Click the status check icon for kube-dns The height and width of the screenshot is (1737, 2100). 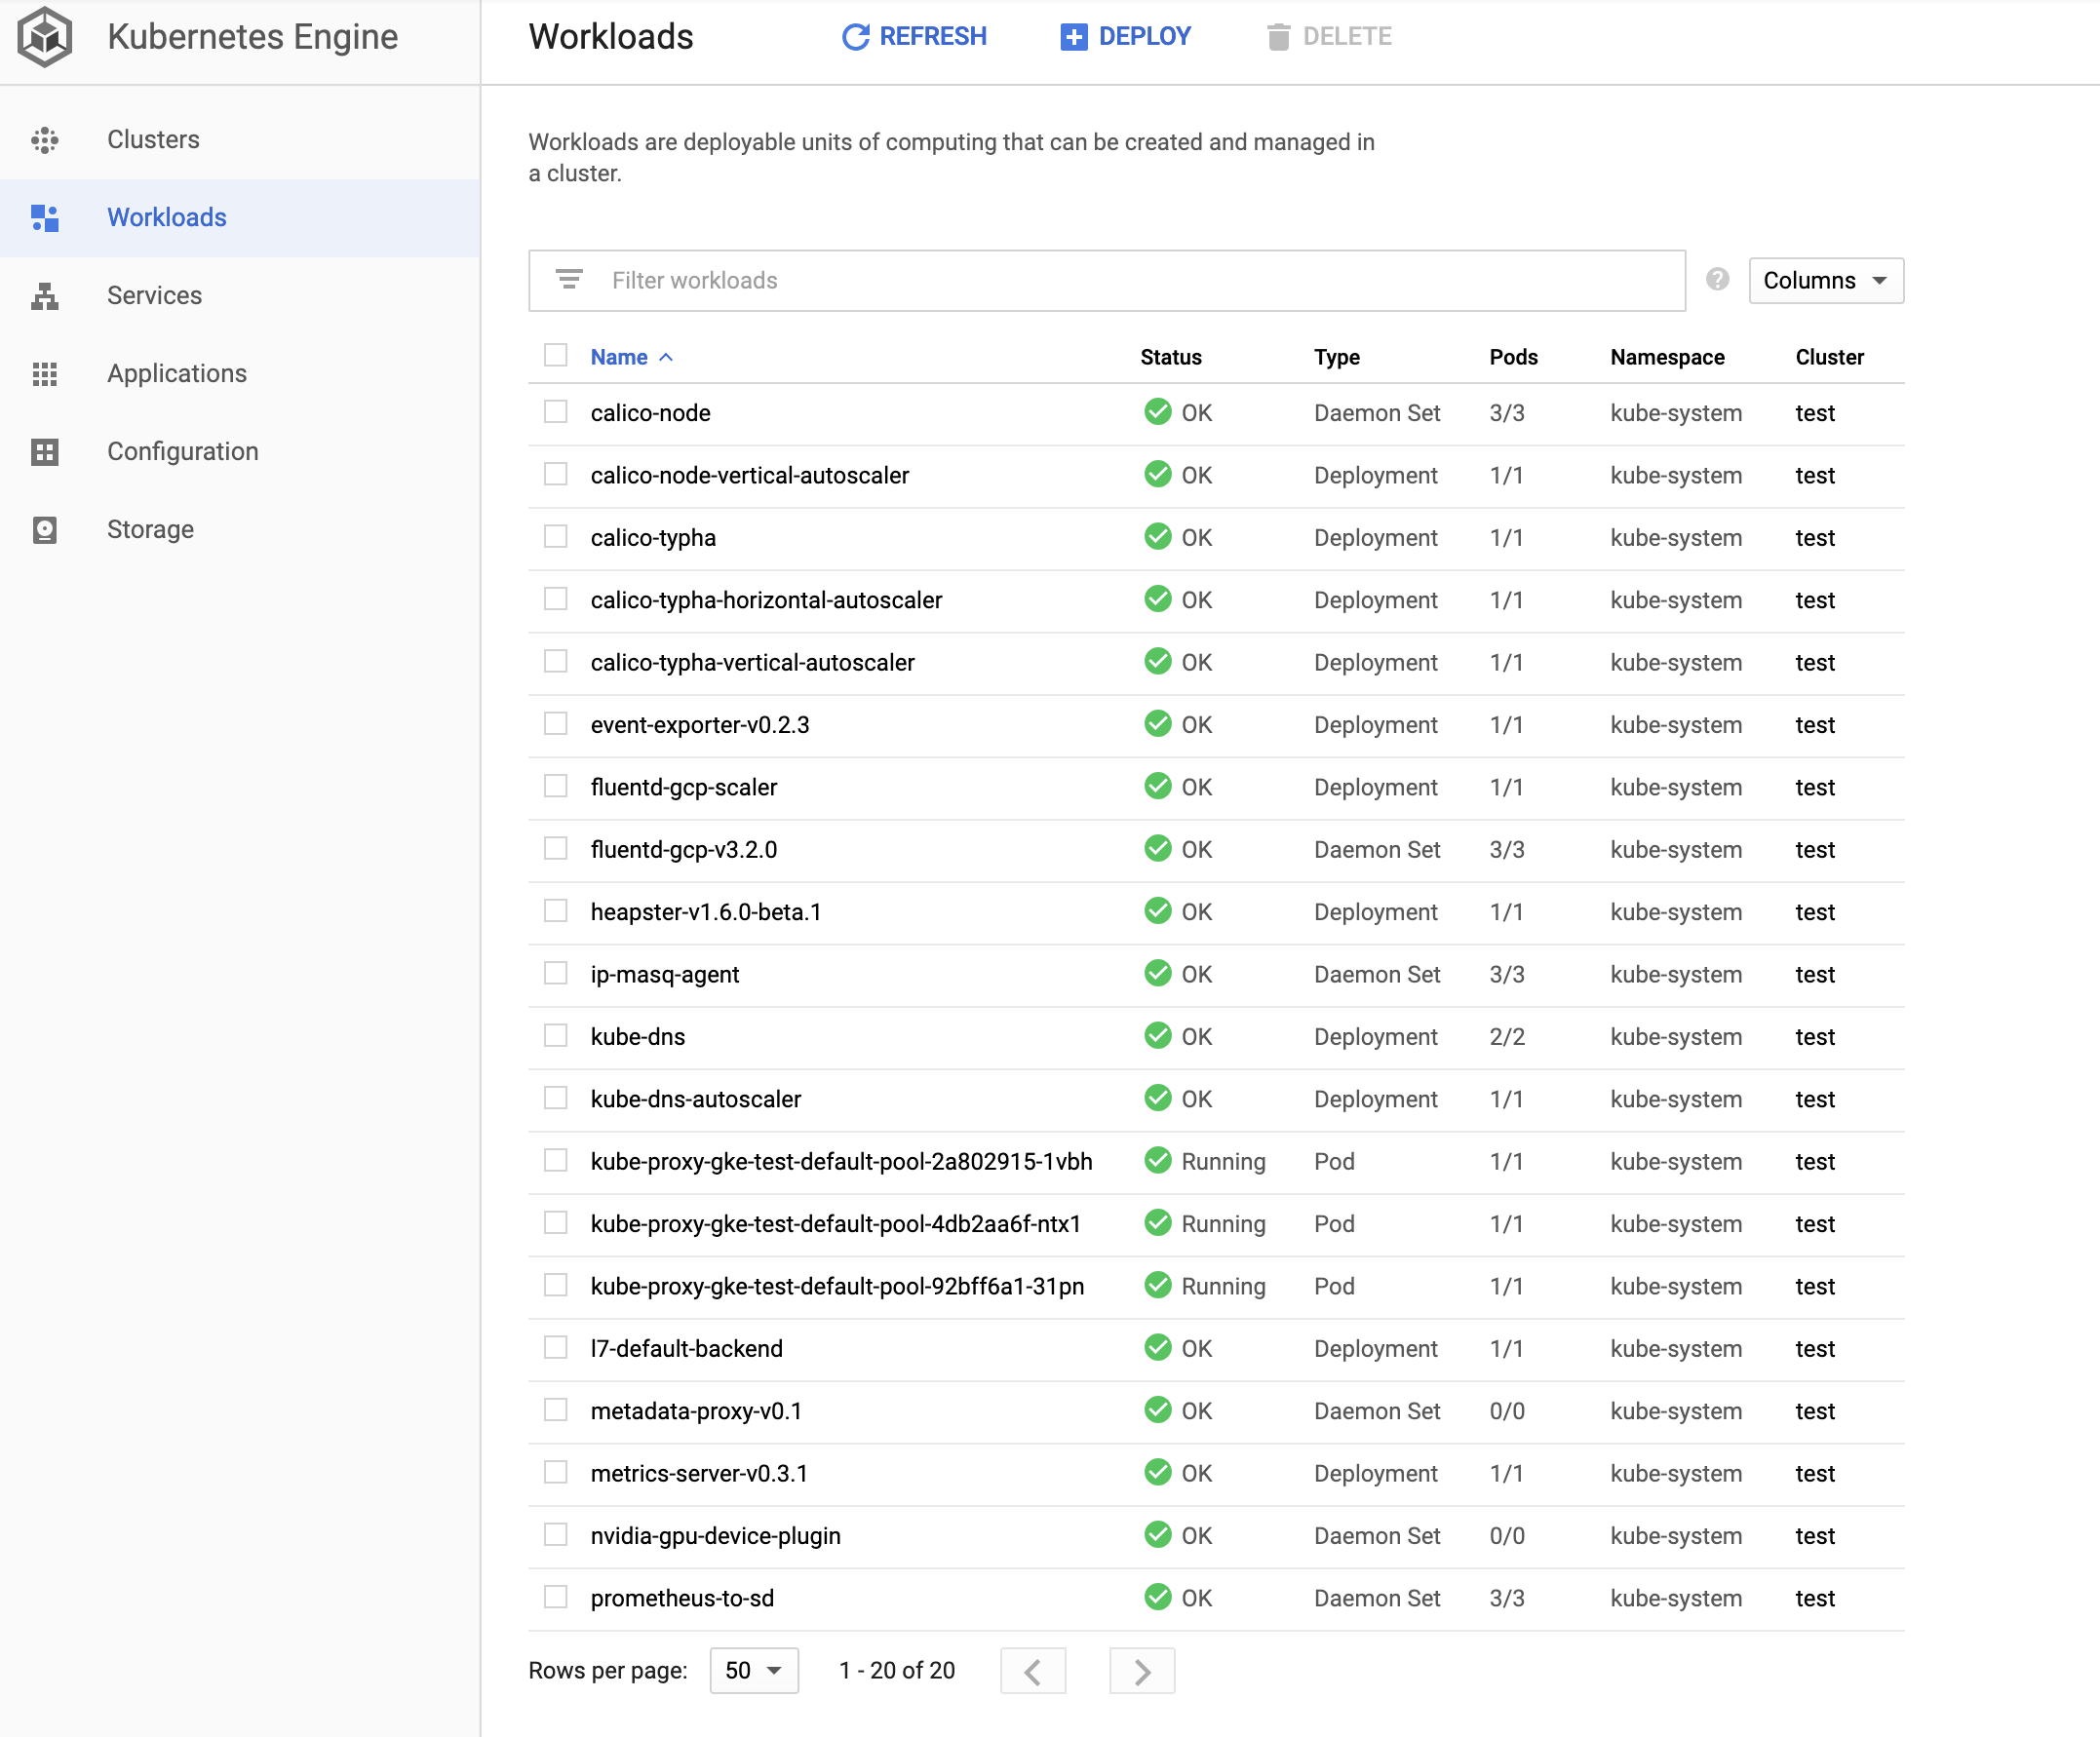coord(1158,1036)
